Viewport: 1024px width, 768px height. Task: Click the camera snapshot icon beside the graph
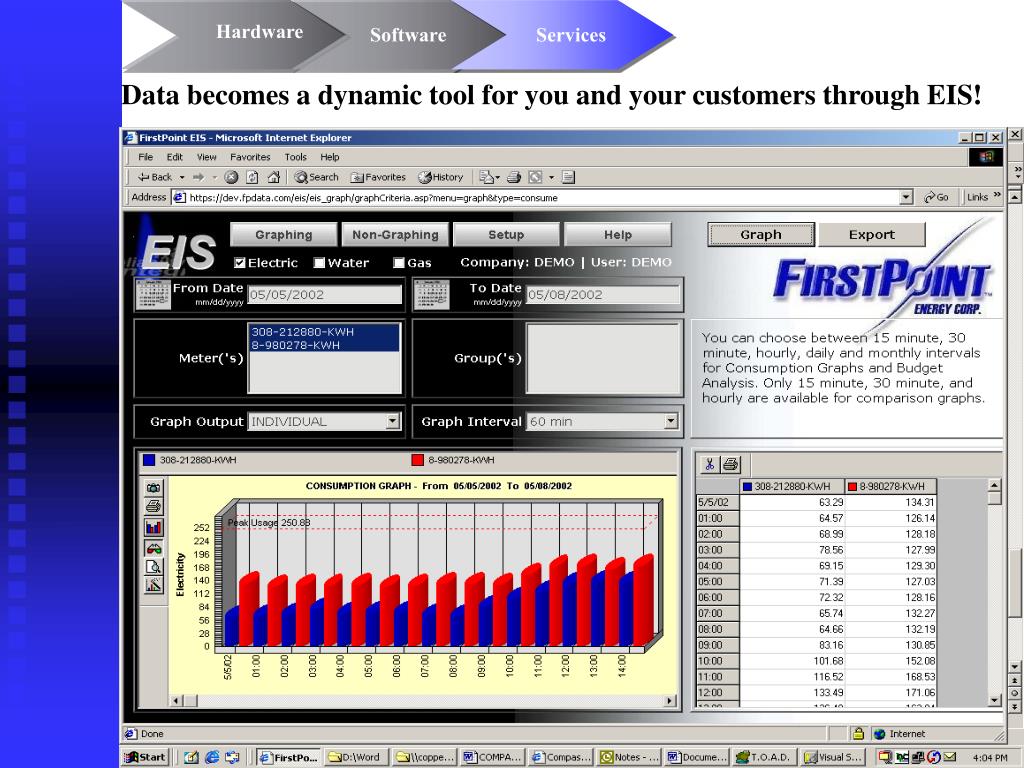pos(153,488)
